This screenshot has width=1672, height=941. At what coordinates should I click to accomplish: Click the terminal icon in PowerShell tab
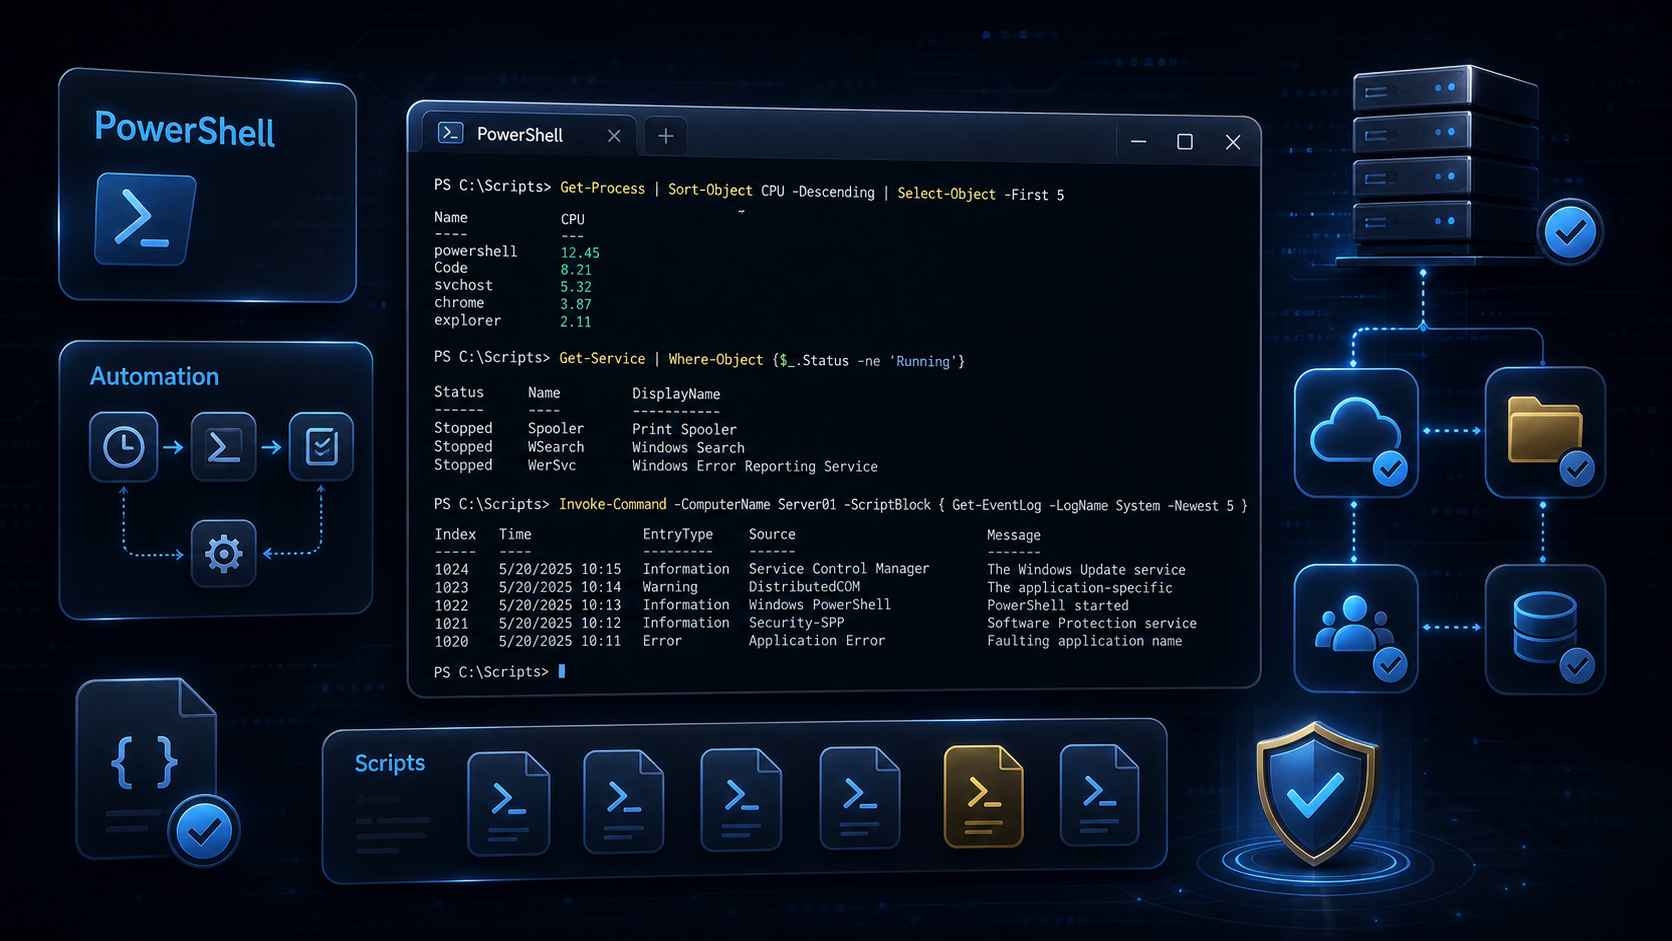[451, 133]
